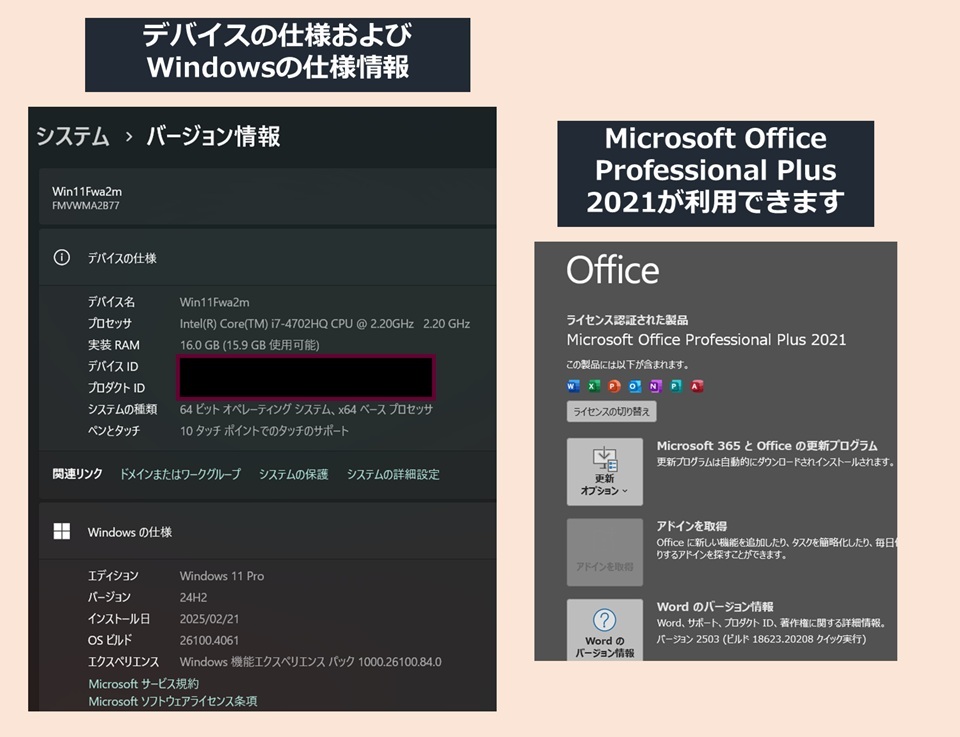Click the greyed アドインを取得 button
Screen dimensions: 960x737
604,552
